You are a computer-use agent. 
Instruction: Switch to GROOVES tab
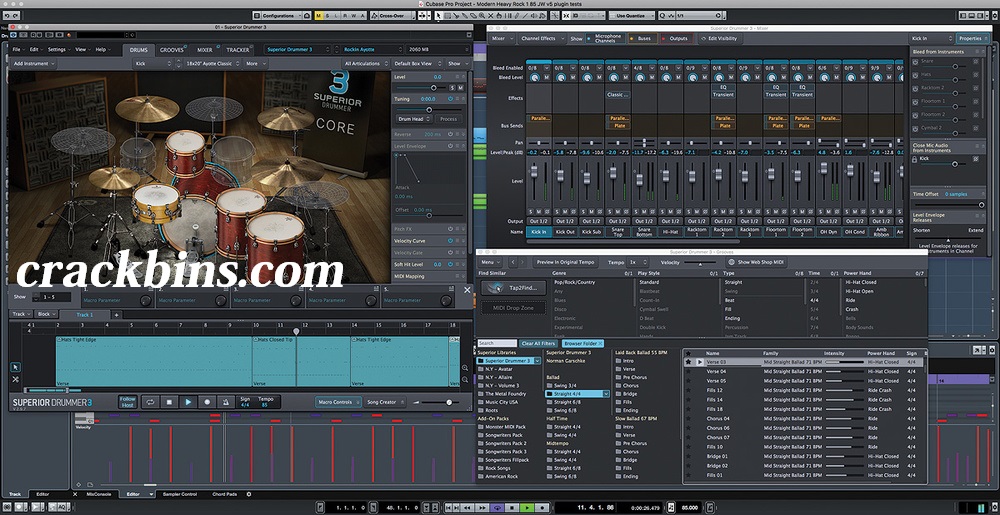(x=172, y=50)
